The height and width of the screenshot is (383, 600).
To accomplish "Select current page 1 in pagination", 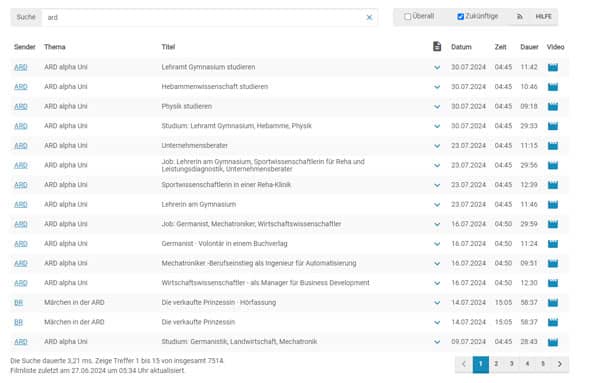I will [481, 364].
